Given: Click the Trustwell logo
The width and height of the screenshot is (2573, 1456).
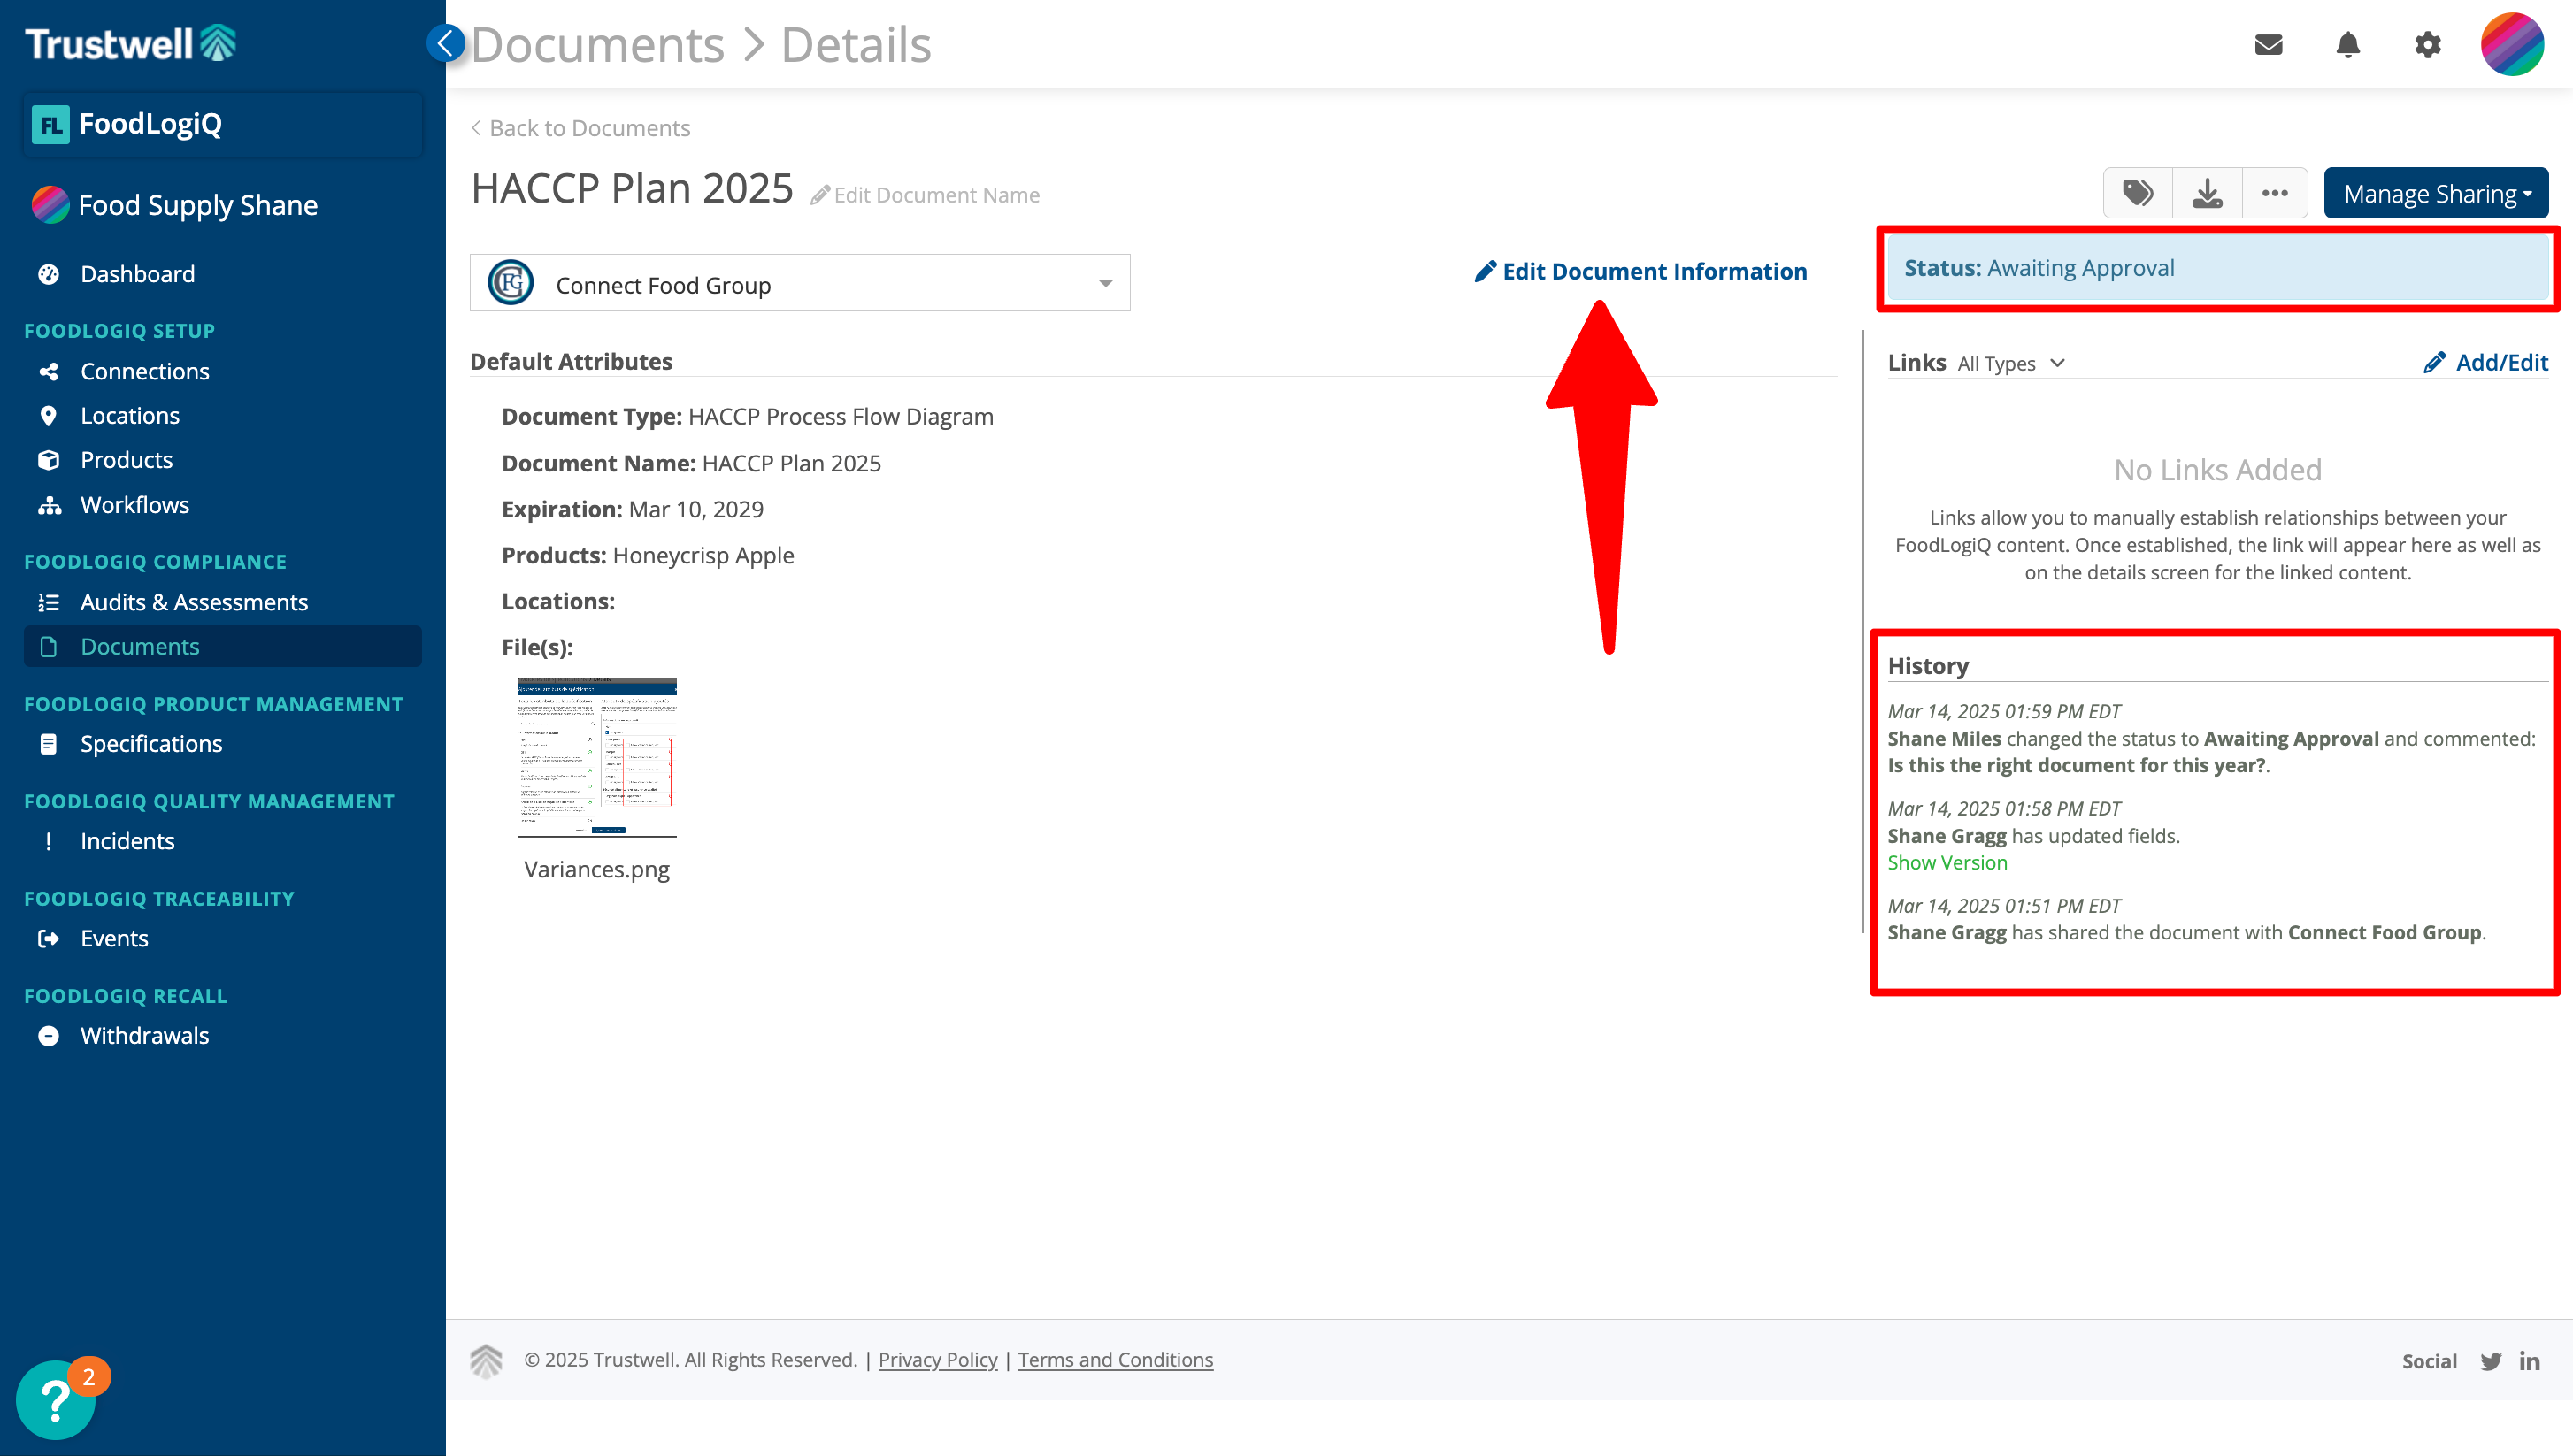Looking at the screenshot, I should (x=131, y=43).
